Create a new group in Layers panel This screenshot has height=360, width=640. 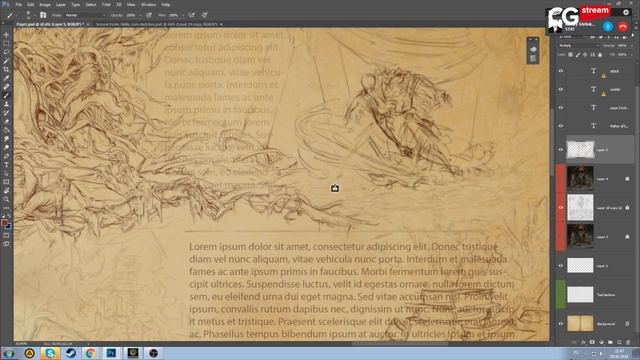(610, 342)
